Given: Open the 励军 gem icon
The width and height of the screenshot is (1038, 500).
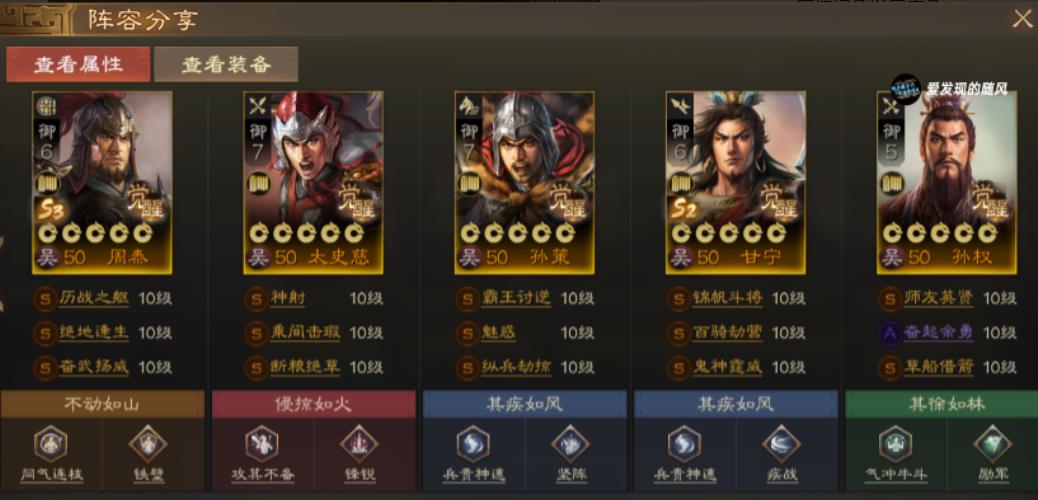Looking at the screenshot, I should (x=992, y=444).
